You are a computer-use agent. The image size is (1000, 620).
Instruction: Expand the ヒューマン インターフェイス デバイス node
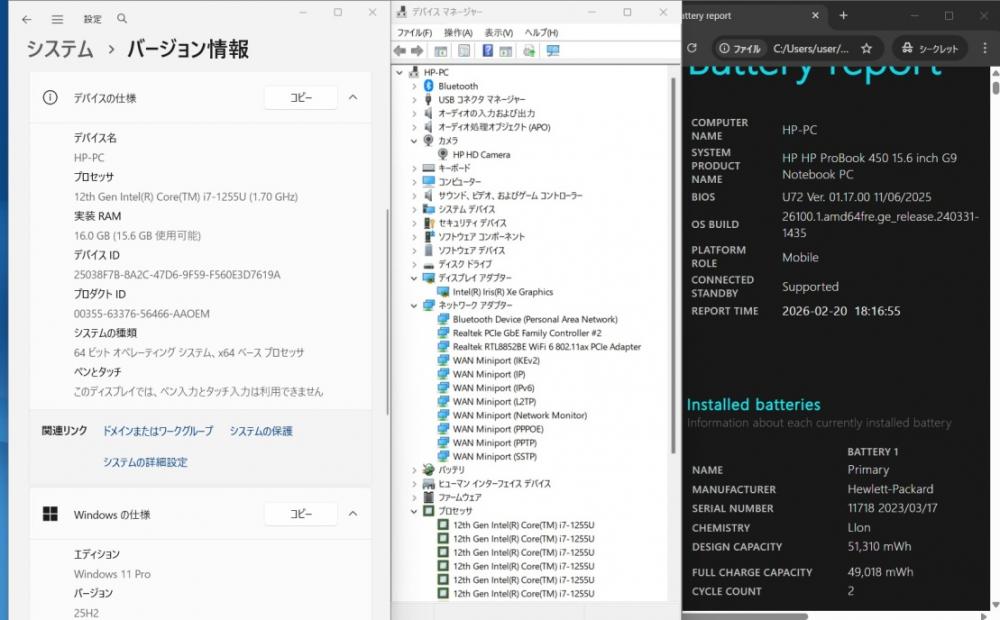(x=414, y=483)
